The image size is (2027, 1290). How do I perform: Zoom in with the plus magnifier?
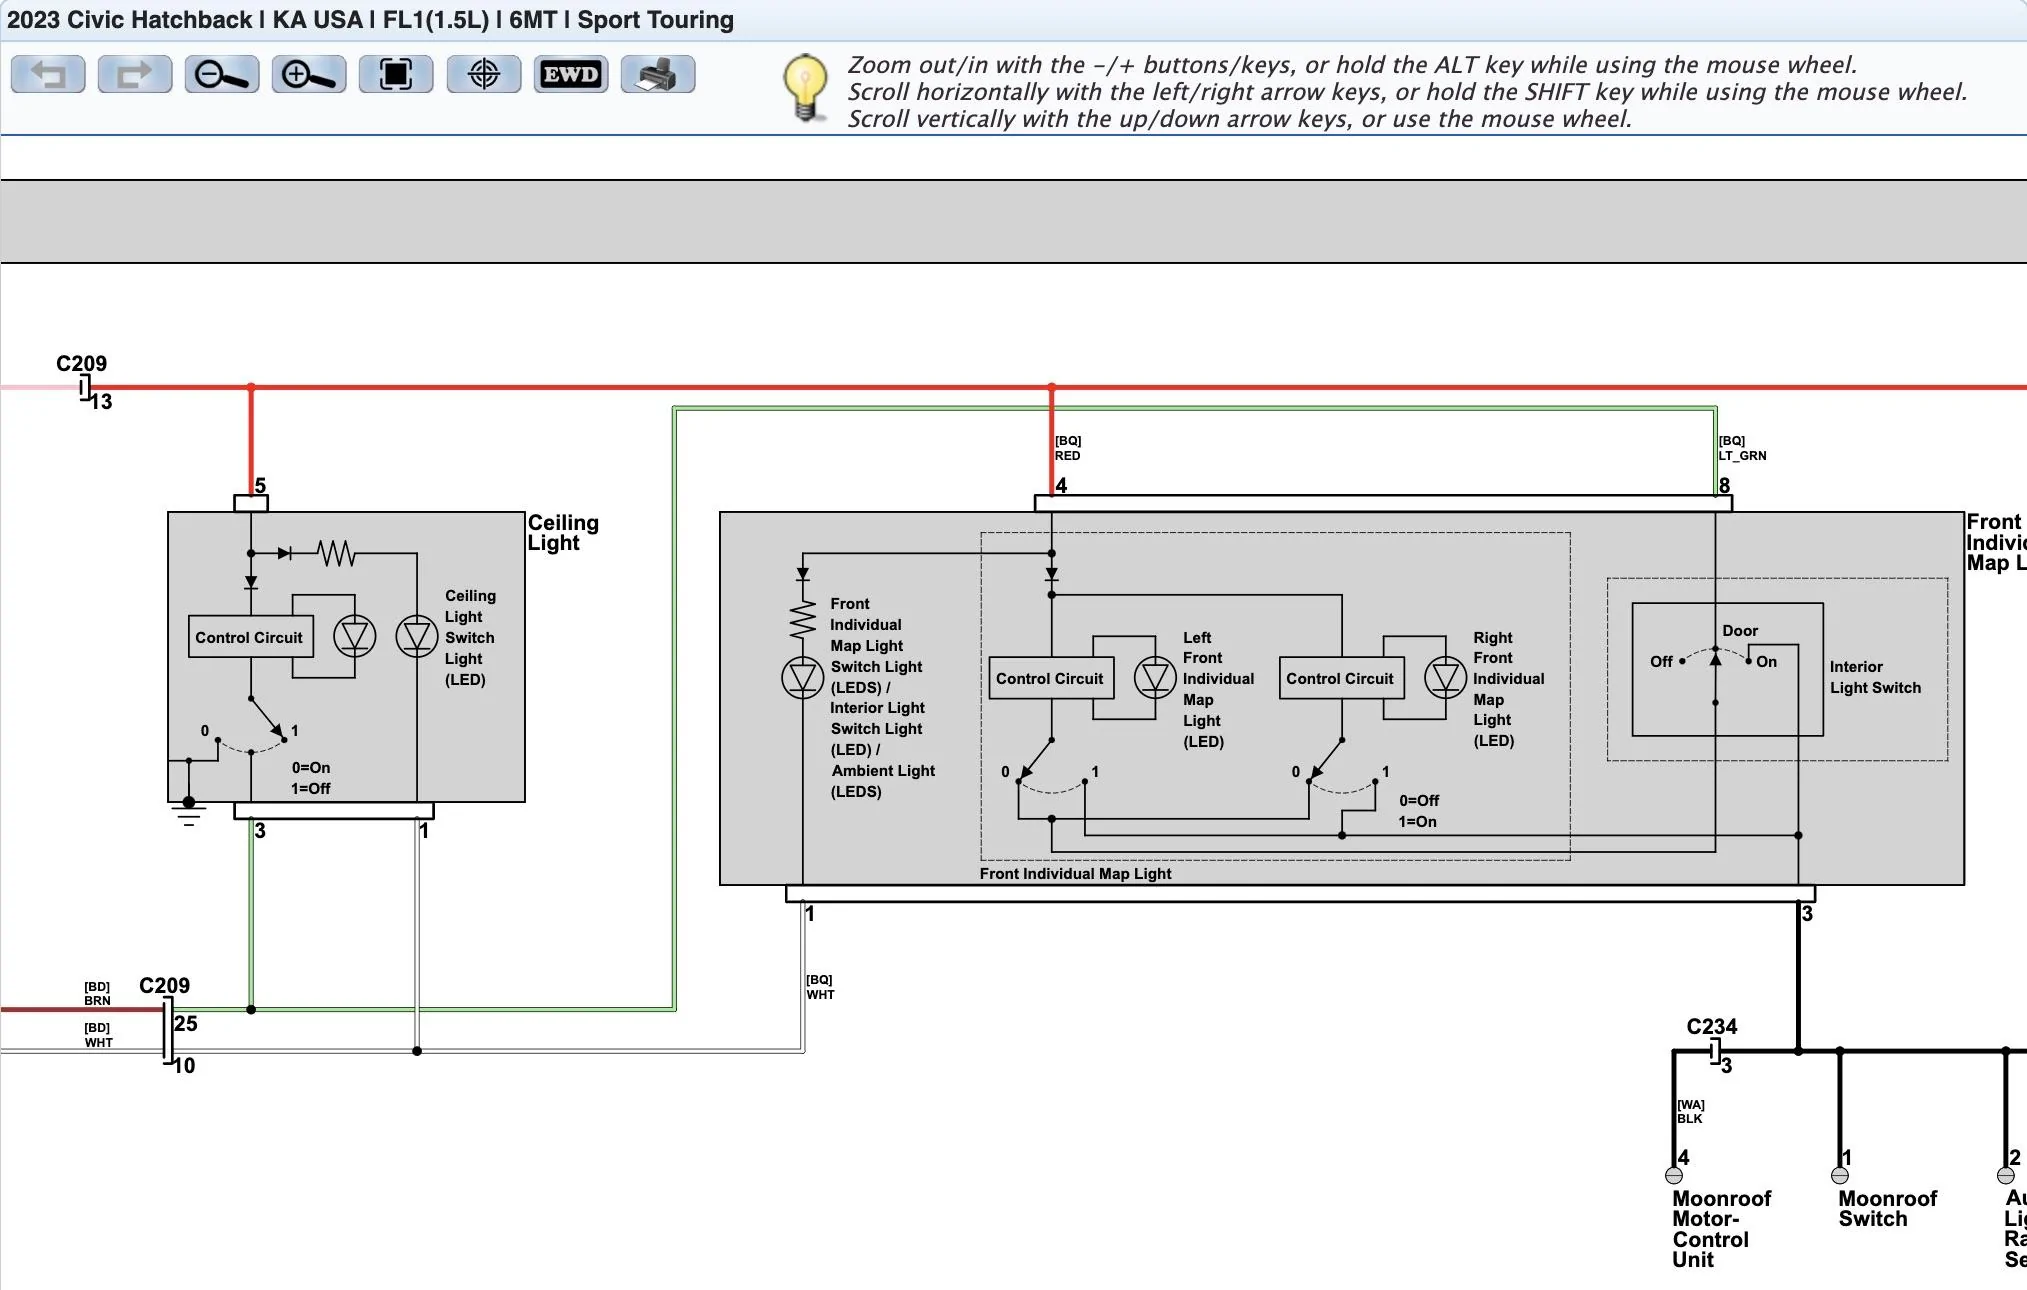[x=308, y=75]
